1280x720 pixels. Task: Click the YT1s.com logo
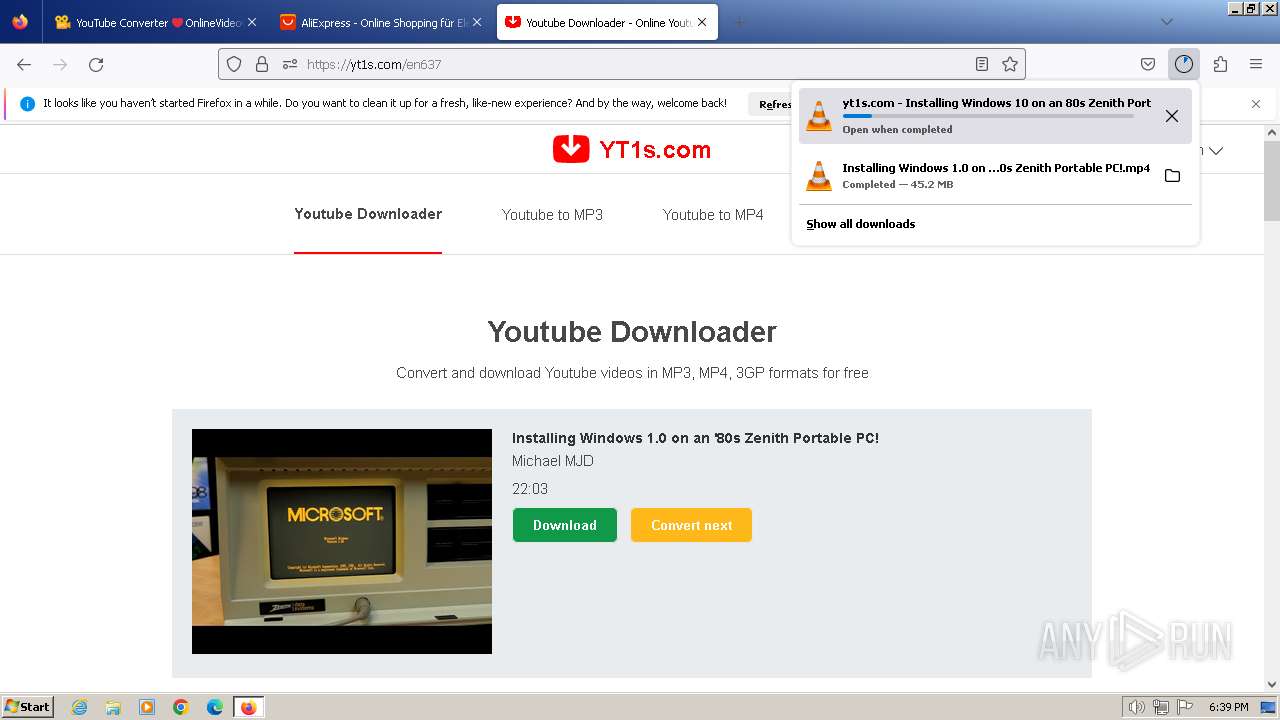(x=632, y=150)
